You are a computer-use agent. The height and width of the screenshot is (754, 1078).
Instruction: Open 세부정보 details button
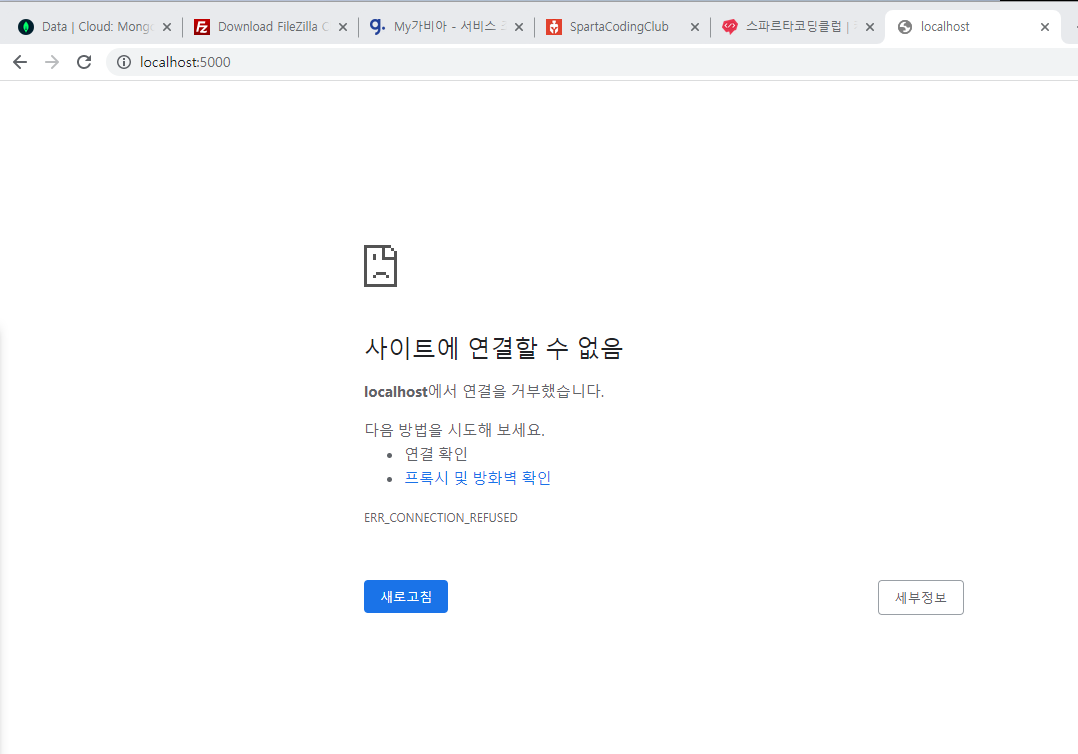[x=921, y=597]
